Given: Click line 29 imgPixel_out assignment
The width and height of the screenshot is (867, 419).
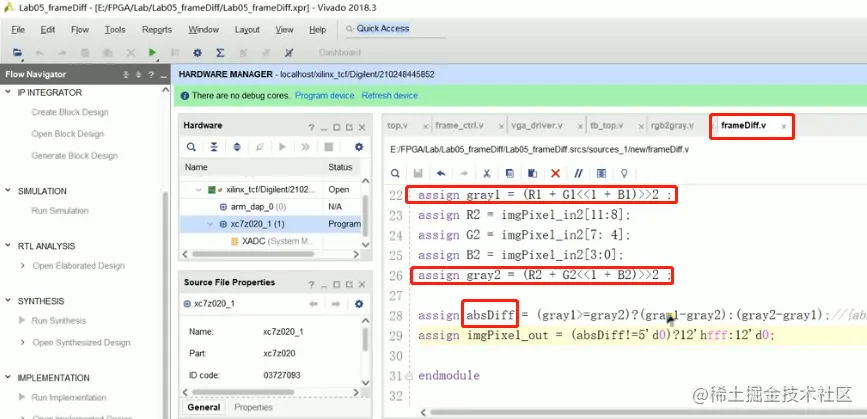Looking at the screenshot, I should [x=594, y=336].
